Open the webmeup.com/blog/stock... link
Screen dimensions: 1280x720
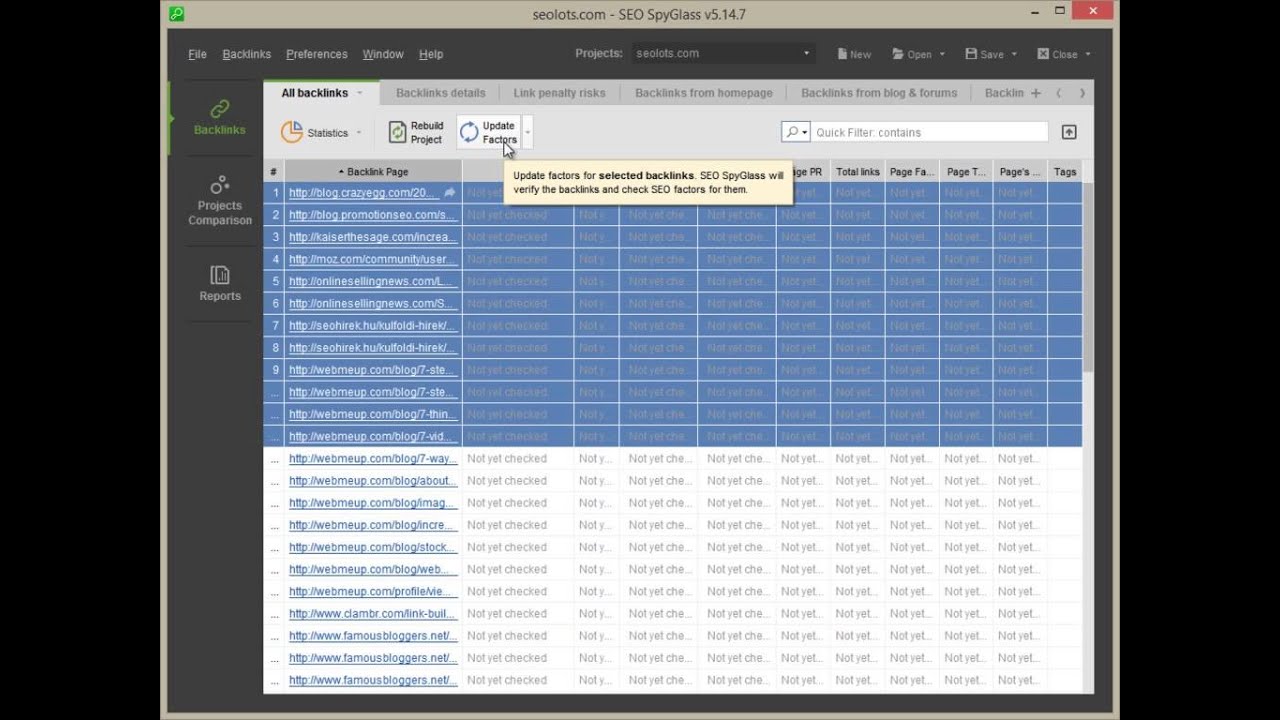373,547
